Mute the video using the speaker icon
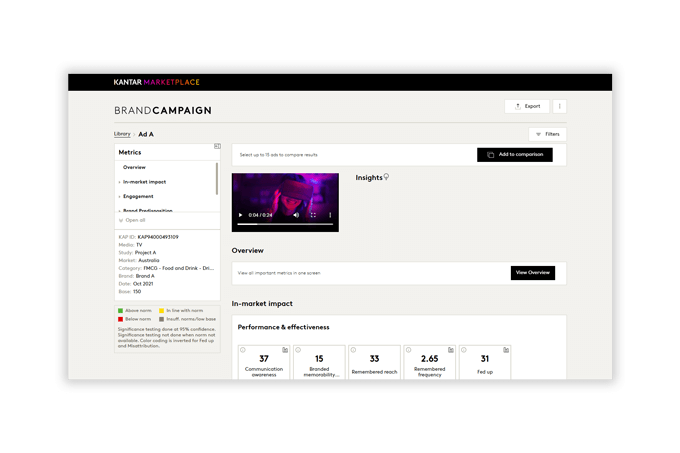The width and height of the screenshot is (680, 453). coord(296,215)
